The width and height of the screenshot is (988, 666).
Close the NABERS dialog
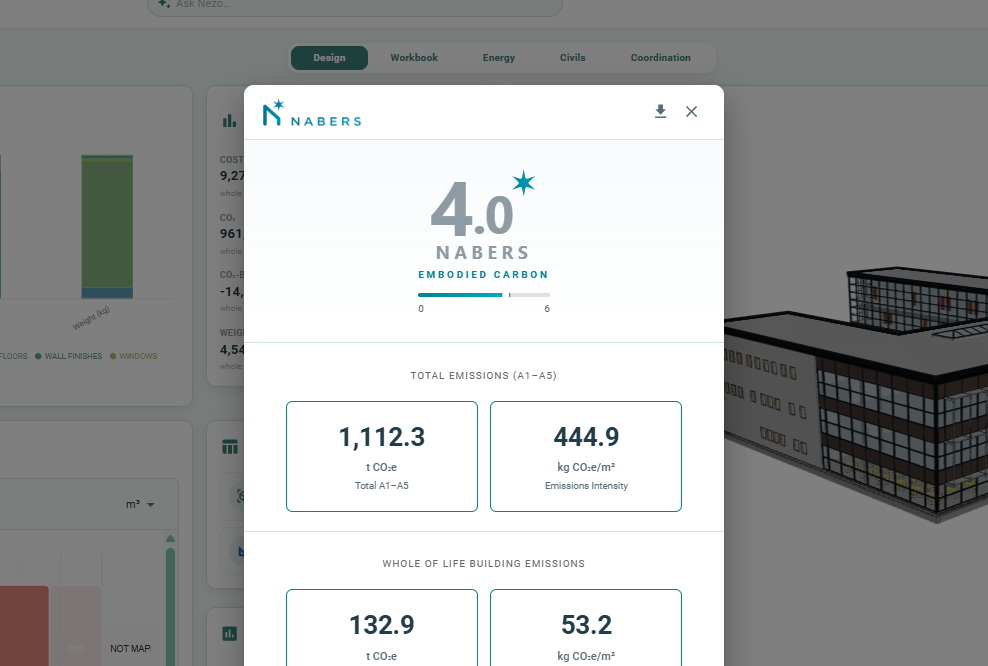click(691, 112)
